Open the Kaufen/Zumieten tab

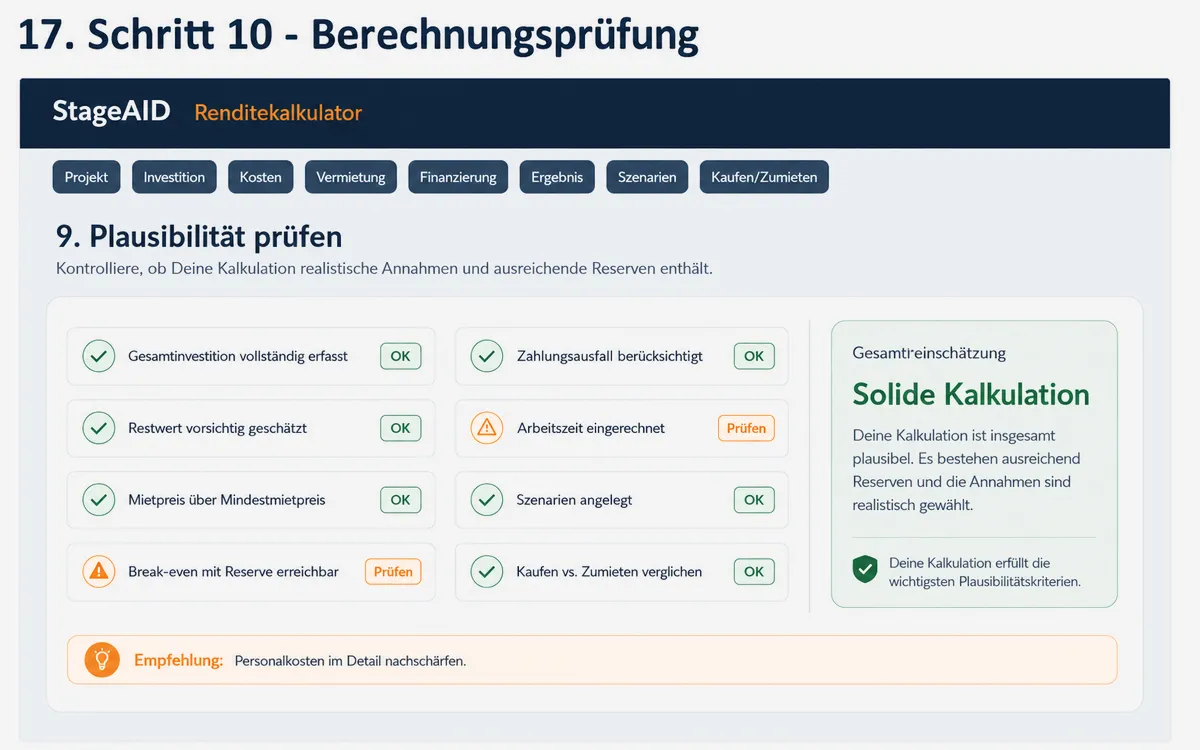click(764, 177)
